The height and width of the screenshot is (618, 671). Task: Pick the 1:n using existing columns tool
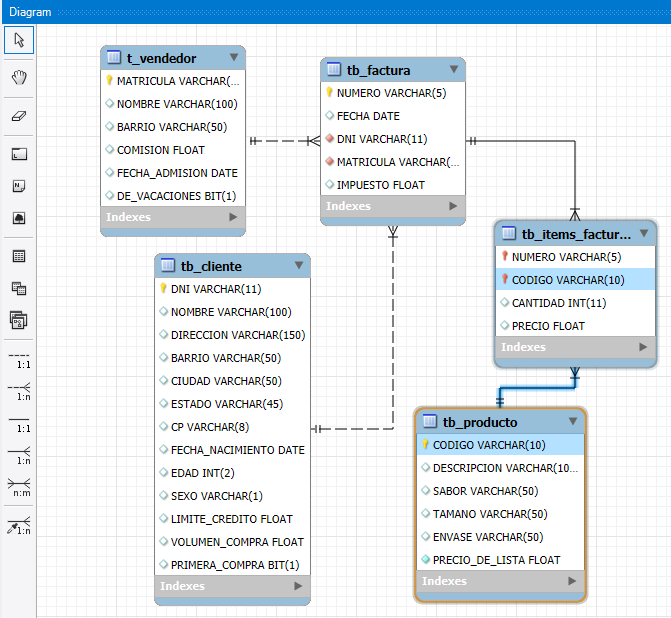(x=19, y=526)
